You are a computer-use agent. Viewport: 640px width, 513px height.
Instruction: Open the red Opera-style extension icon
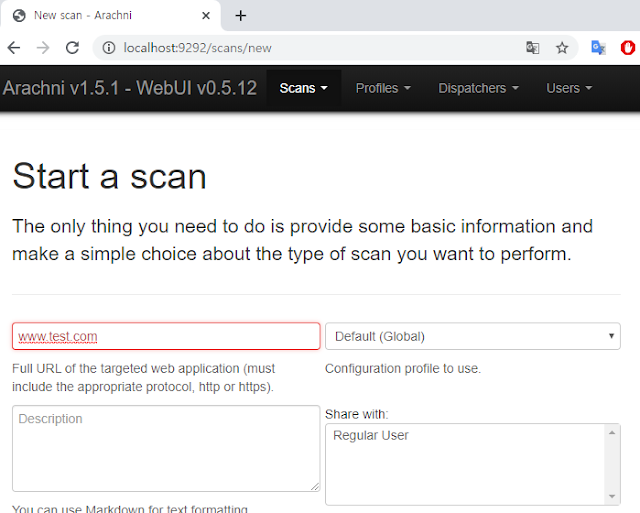(x=628, y=48)
